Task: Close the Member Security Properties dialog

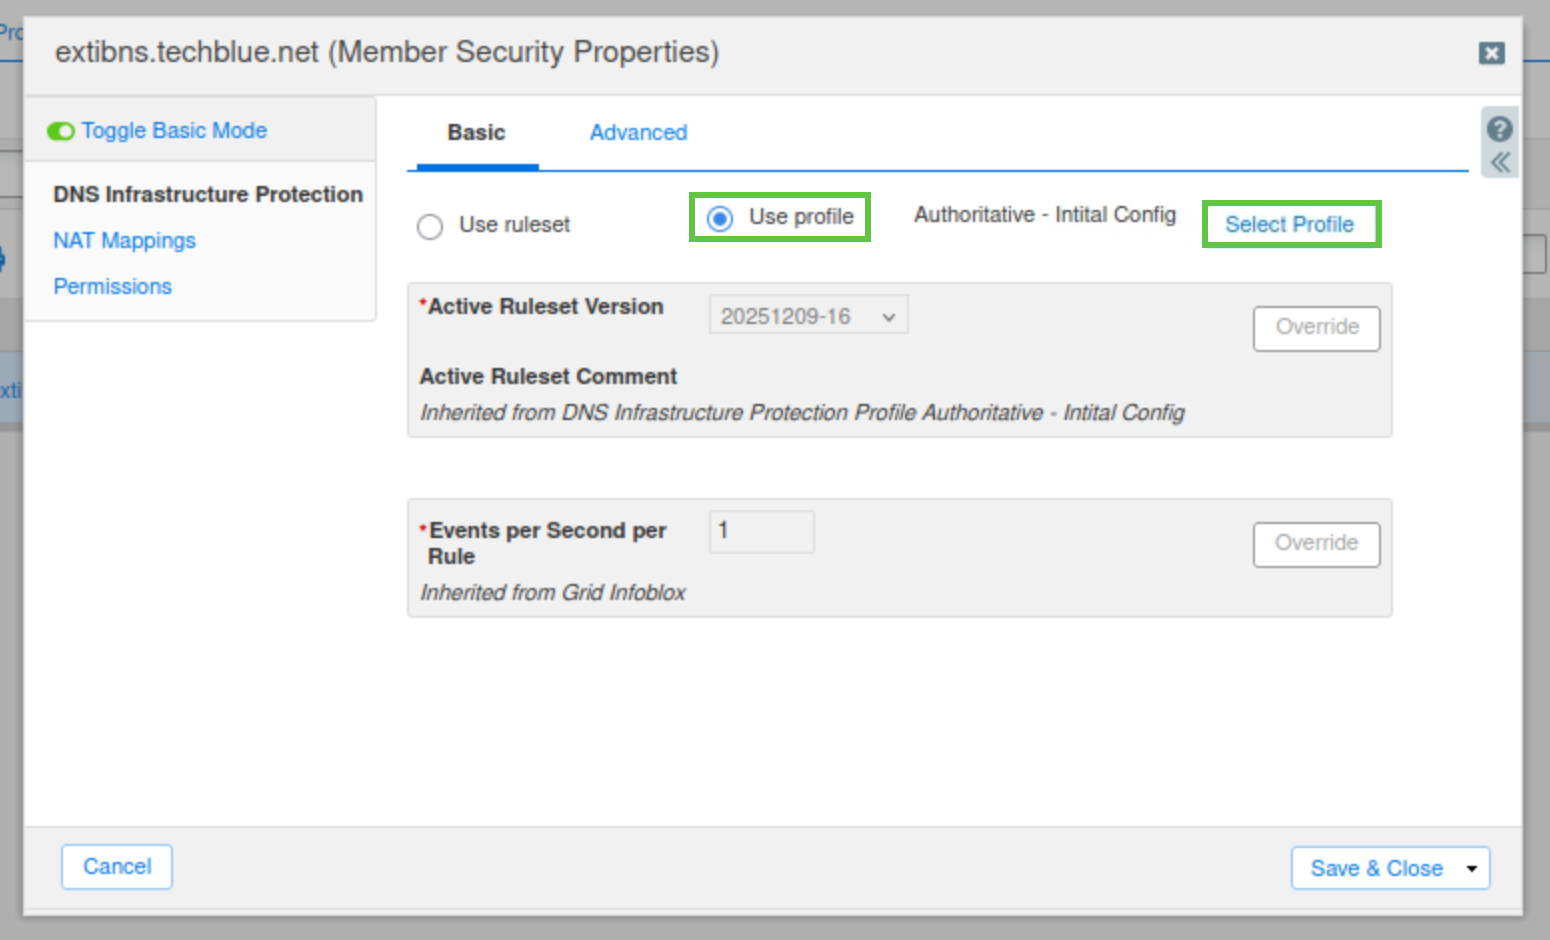Action: (1491, 53)
